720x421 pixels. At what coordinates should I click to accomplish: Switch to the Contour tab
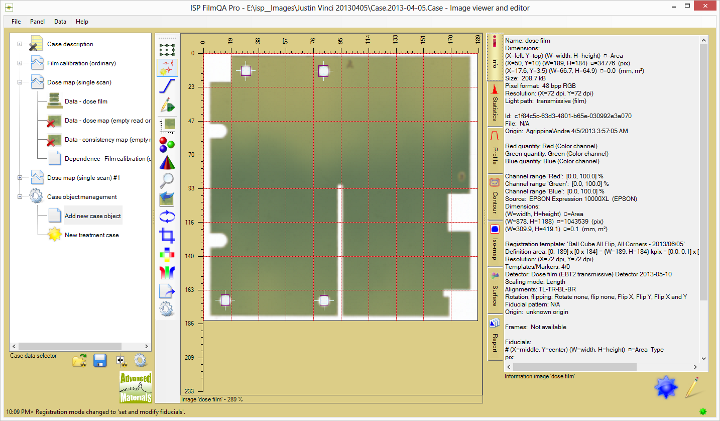495,197
